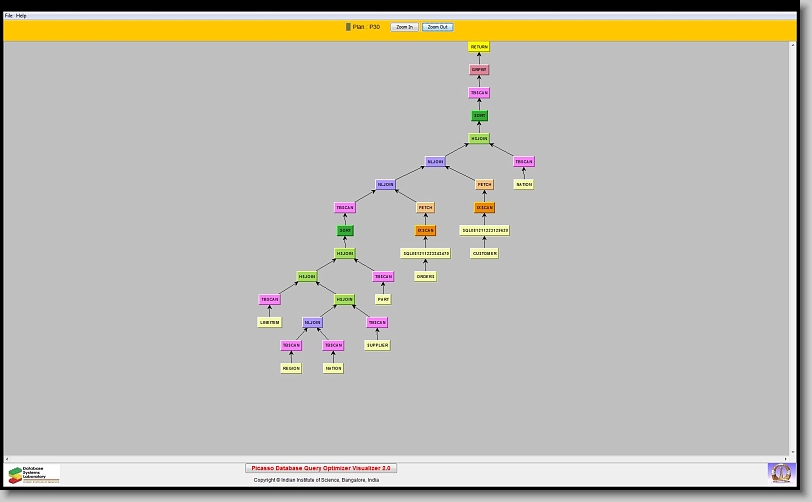The height and width of the screenshot is (502, 812).
Task: Select the SUPPLIER table node
Action: click(376, 346)
